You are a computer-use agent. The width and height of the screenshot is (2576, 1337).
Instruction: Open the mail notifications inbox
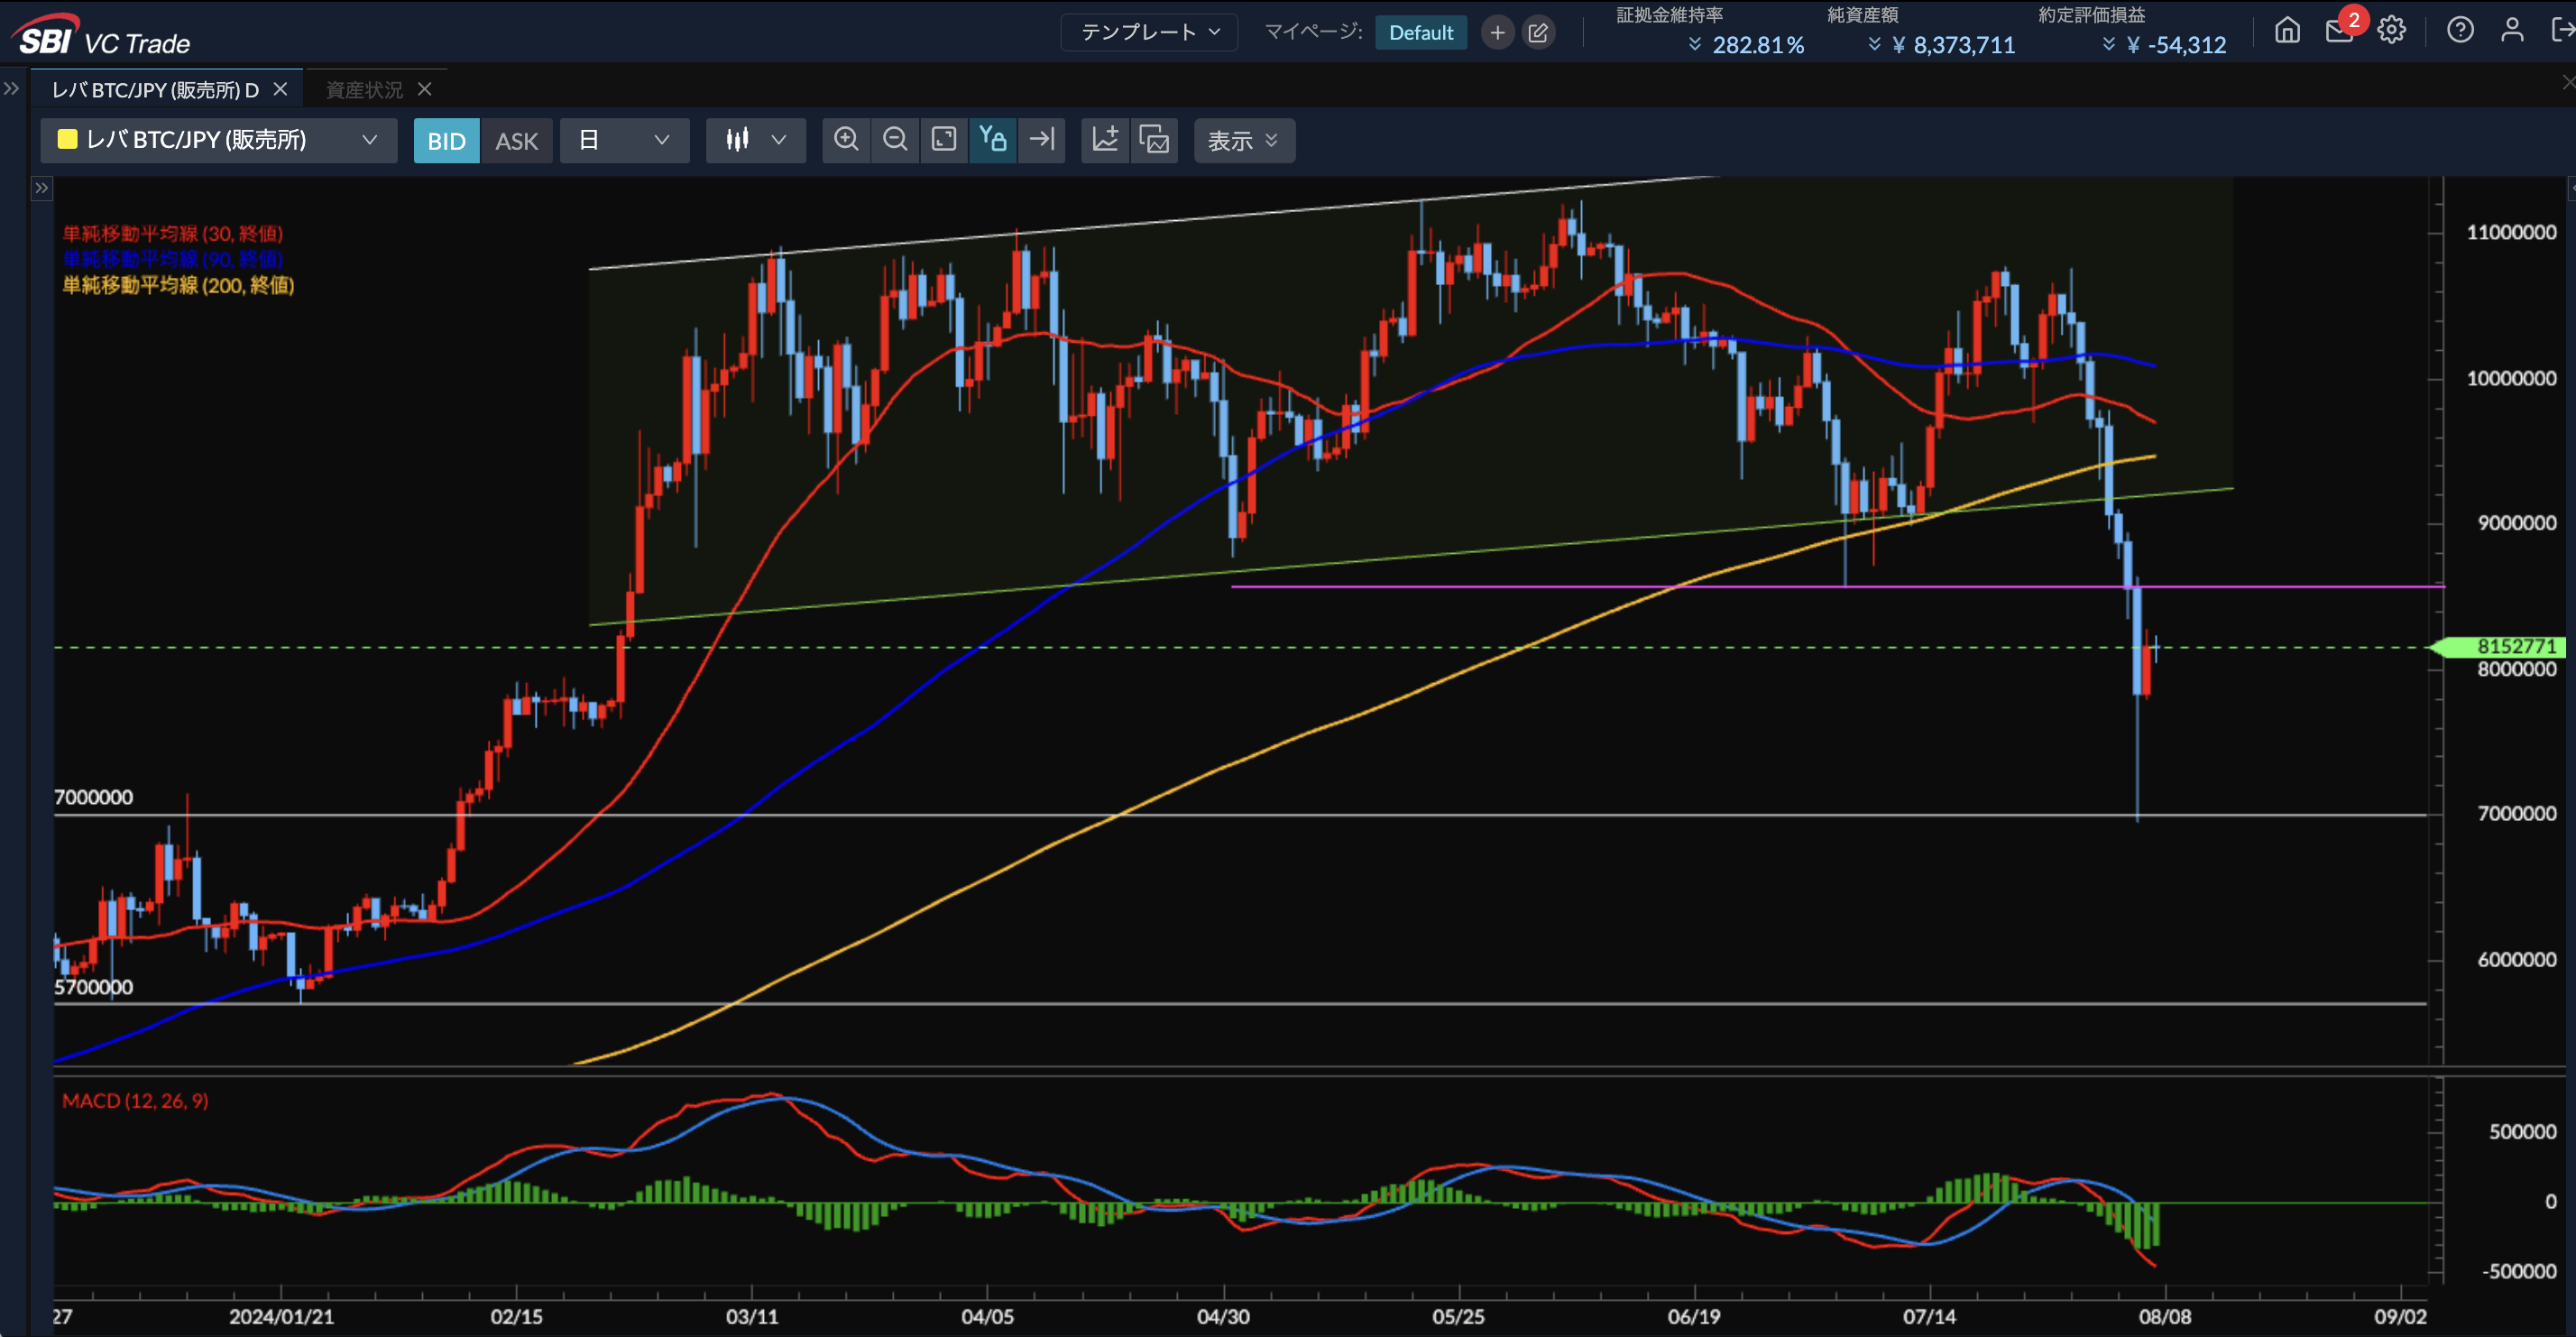pyautogui.click(x=2339, y=31)
